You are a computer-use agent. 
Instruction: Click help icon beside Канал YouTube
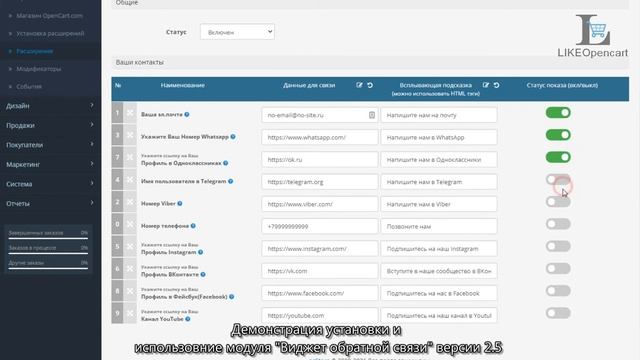click(188, 319)
